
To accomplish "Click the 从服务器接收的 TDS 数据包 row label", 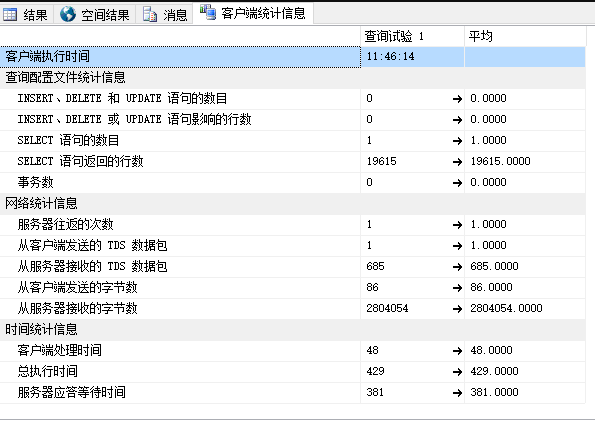I will coord(92,266).
